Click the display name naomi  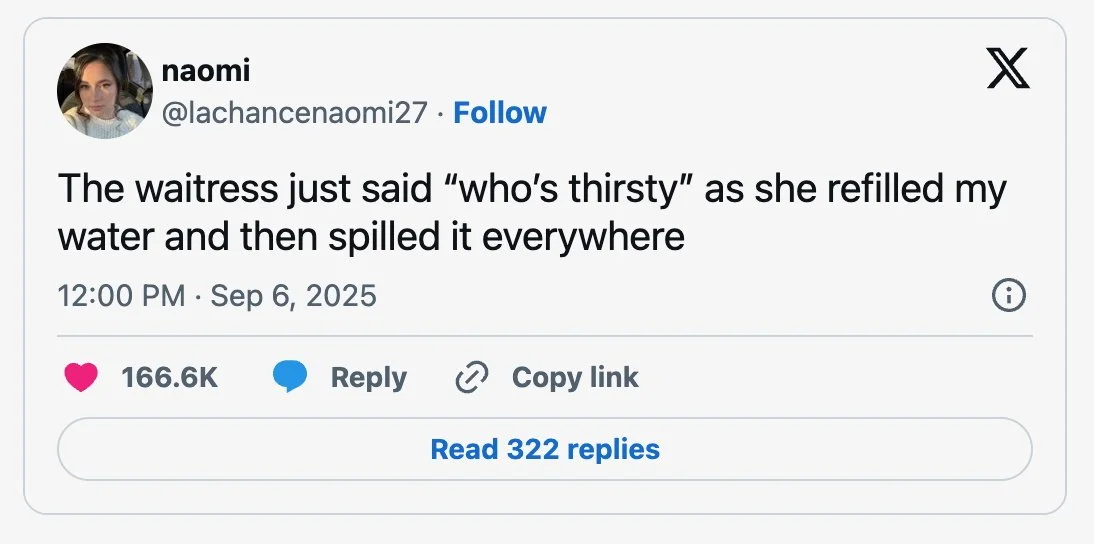point(205,71)
